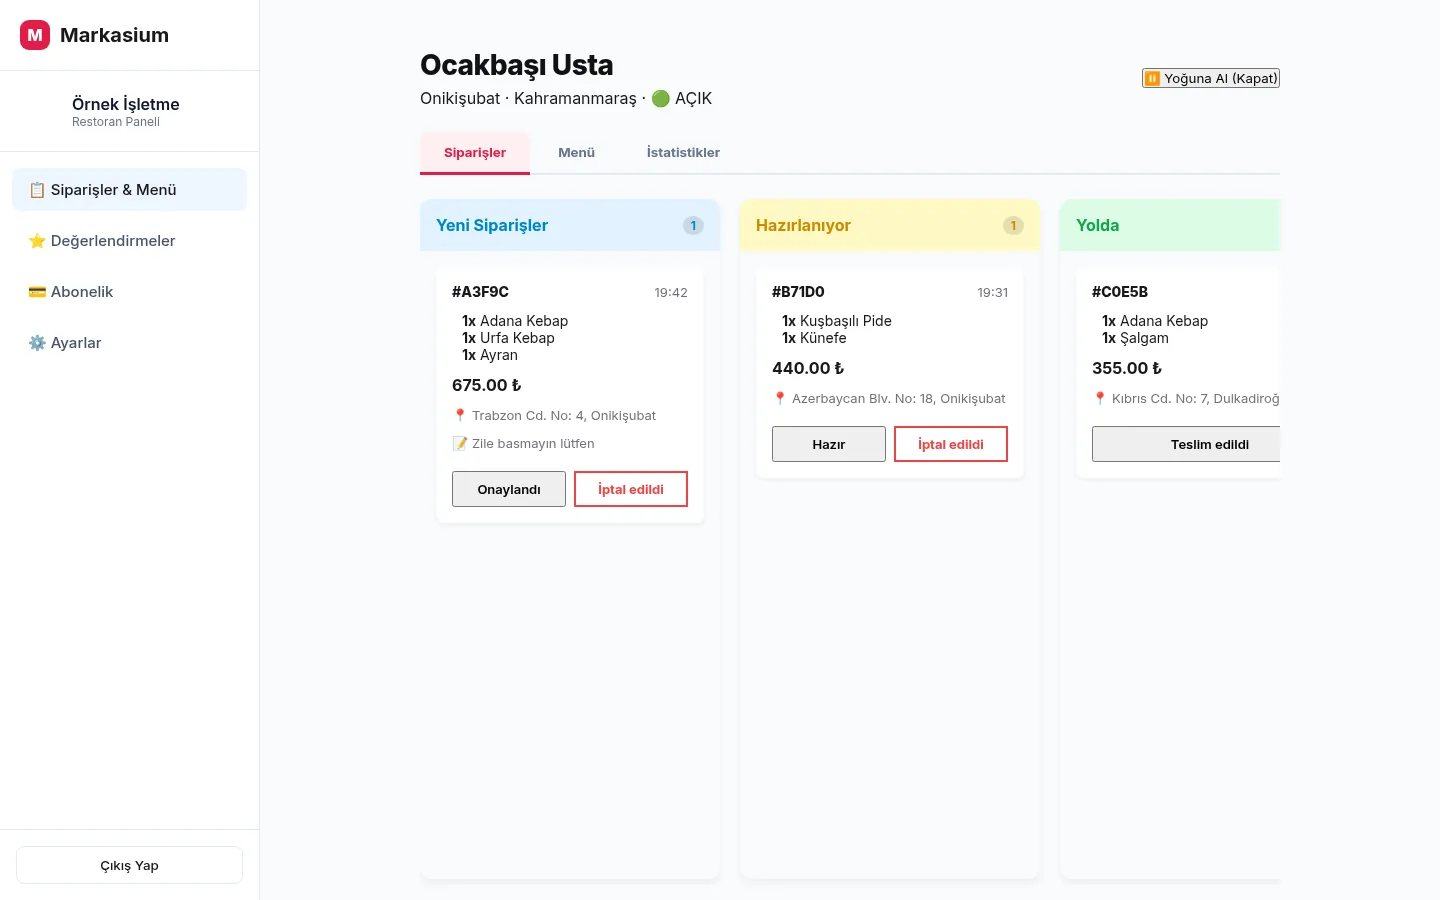Click İptal edildi on order #B71D0
The width and height of the screenshot is (1440, 900).
click(x=951, y=444)
